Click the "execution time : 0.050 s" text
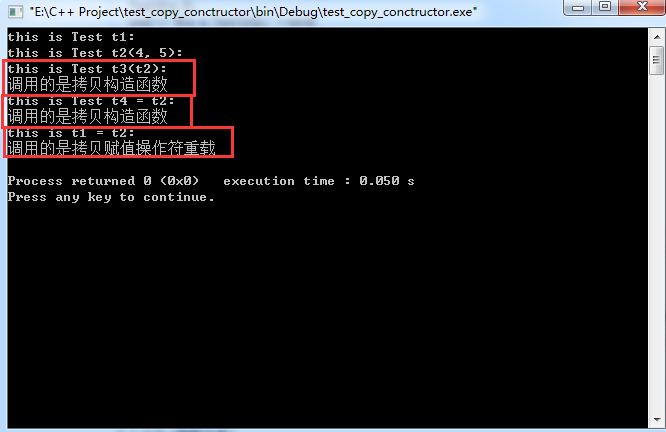 [x=319, y=181]
